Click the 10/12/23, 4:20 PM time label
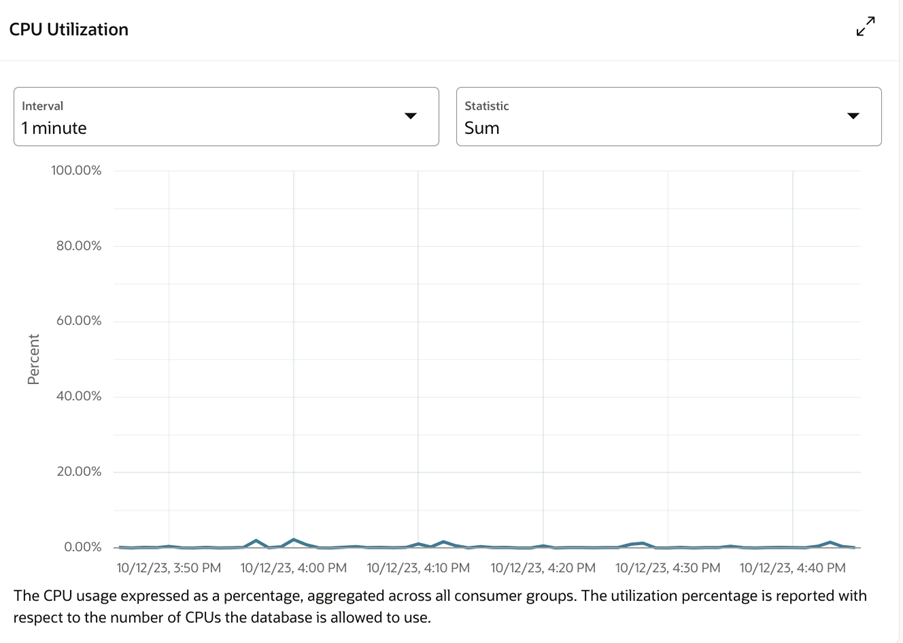Image resolution: width=903 pixels, height=643 pixels. coord(543,568)
